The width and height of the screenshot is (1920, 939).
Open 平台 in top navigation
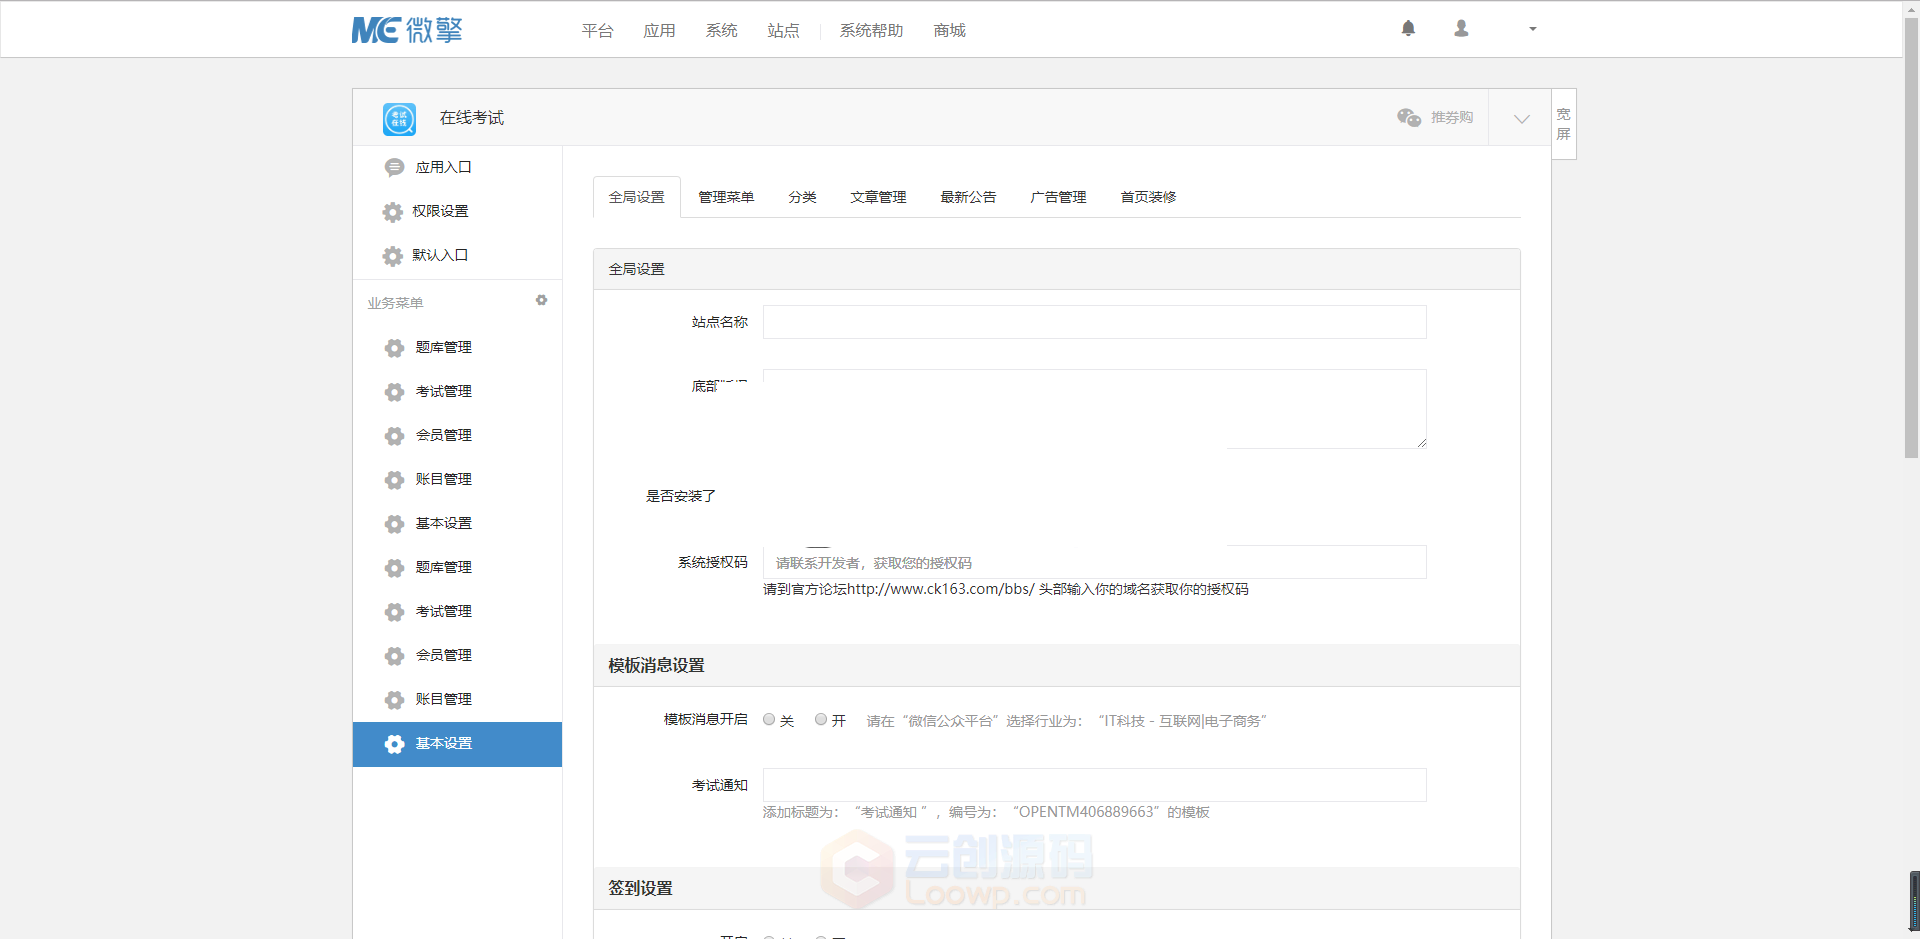coord(597,31)
